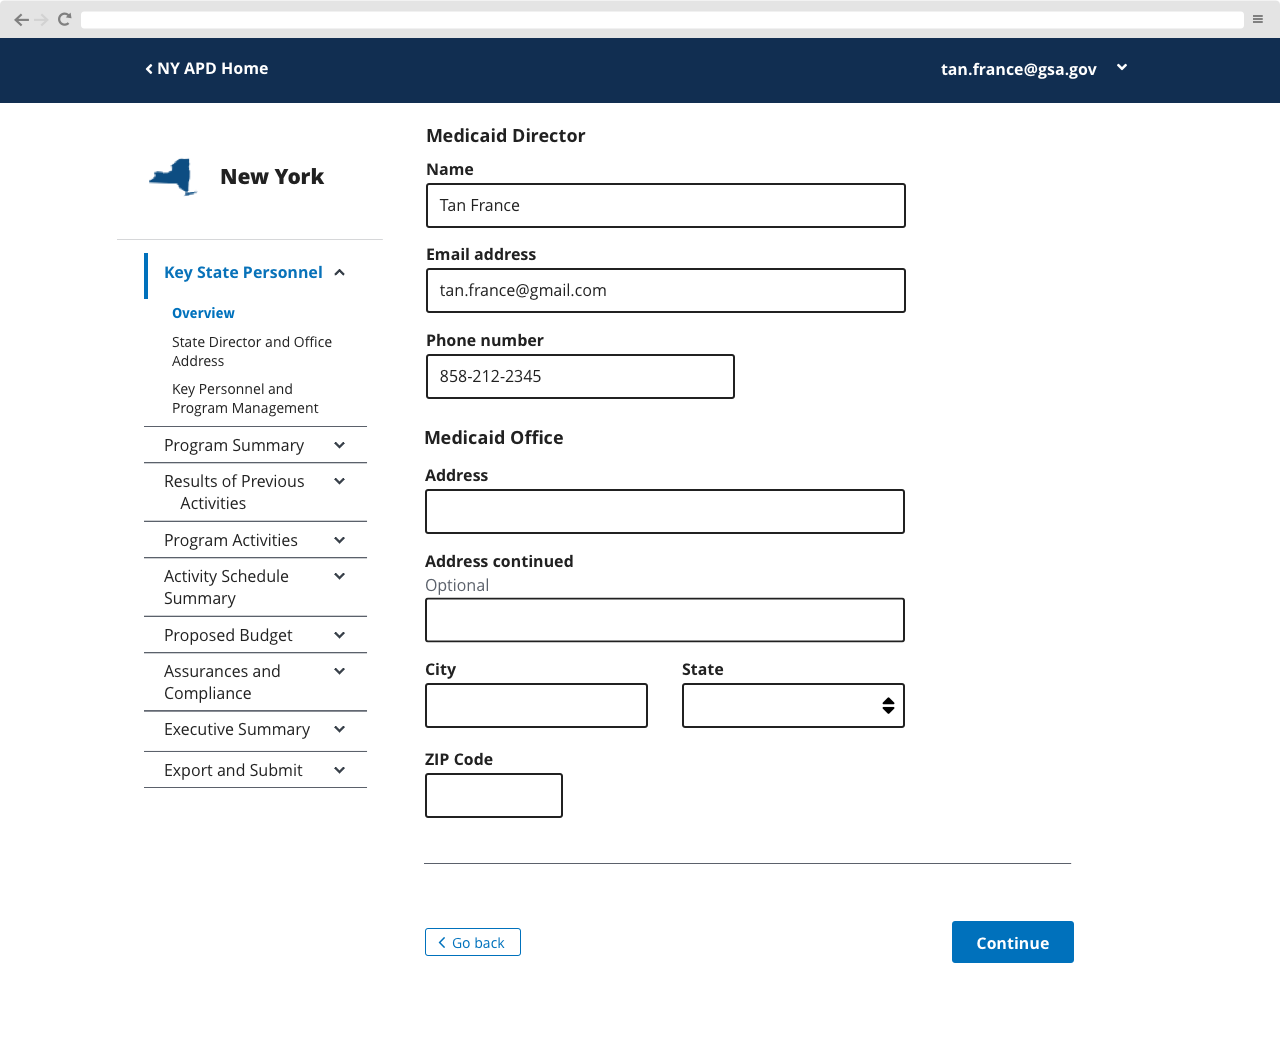
Task: Click the New York state map icon
Action: (172, 176)
